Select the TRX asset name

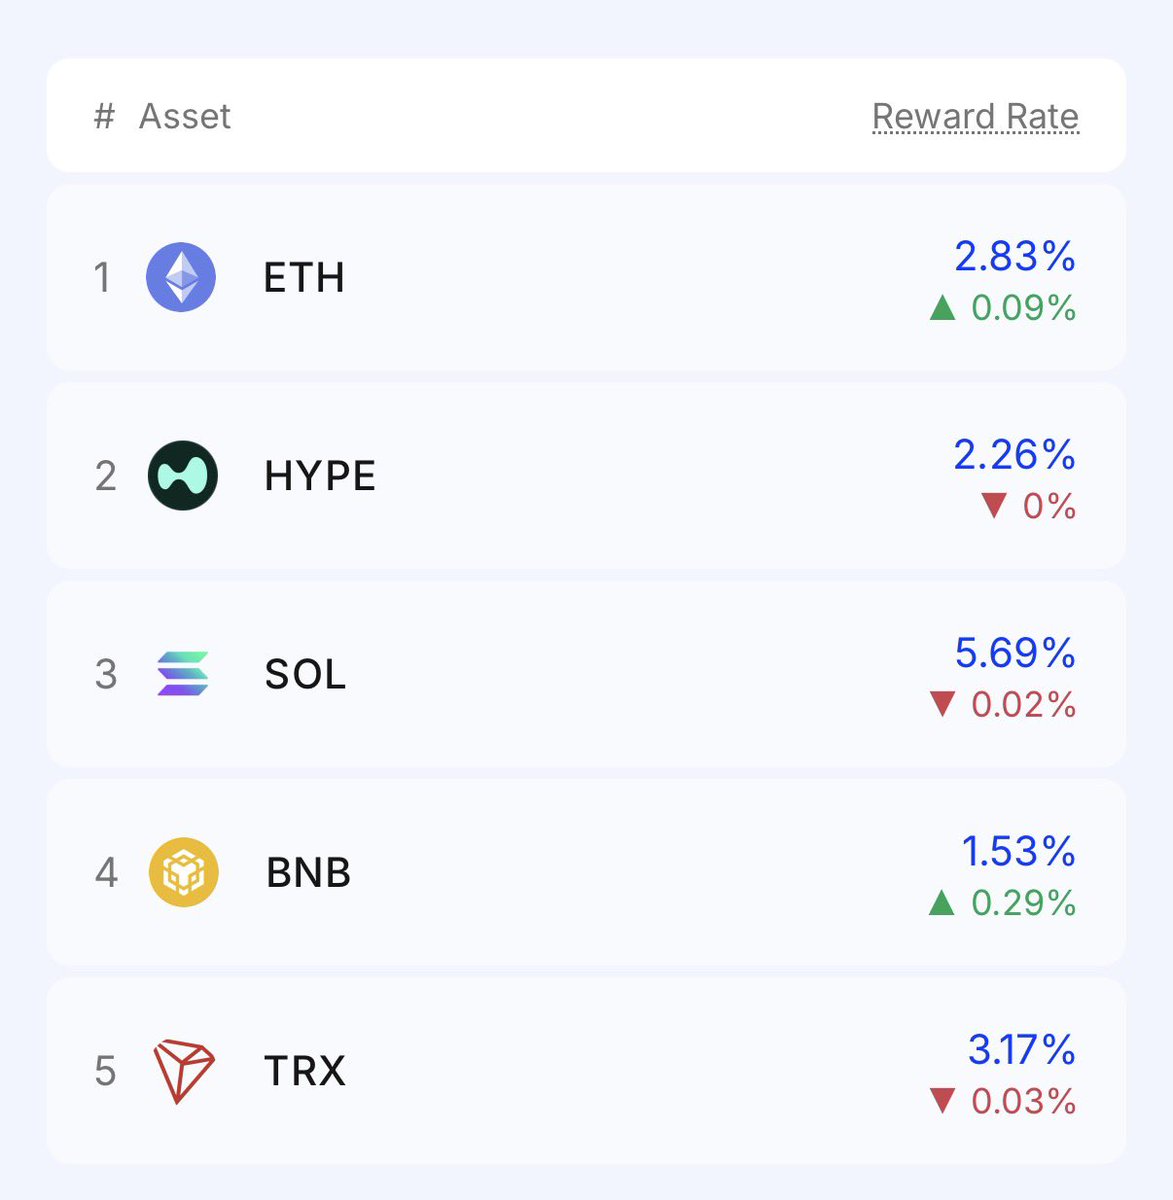tap(305, 1071)
